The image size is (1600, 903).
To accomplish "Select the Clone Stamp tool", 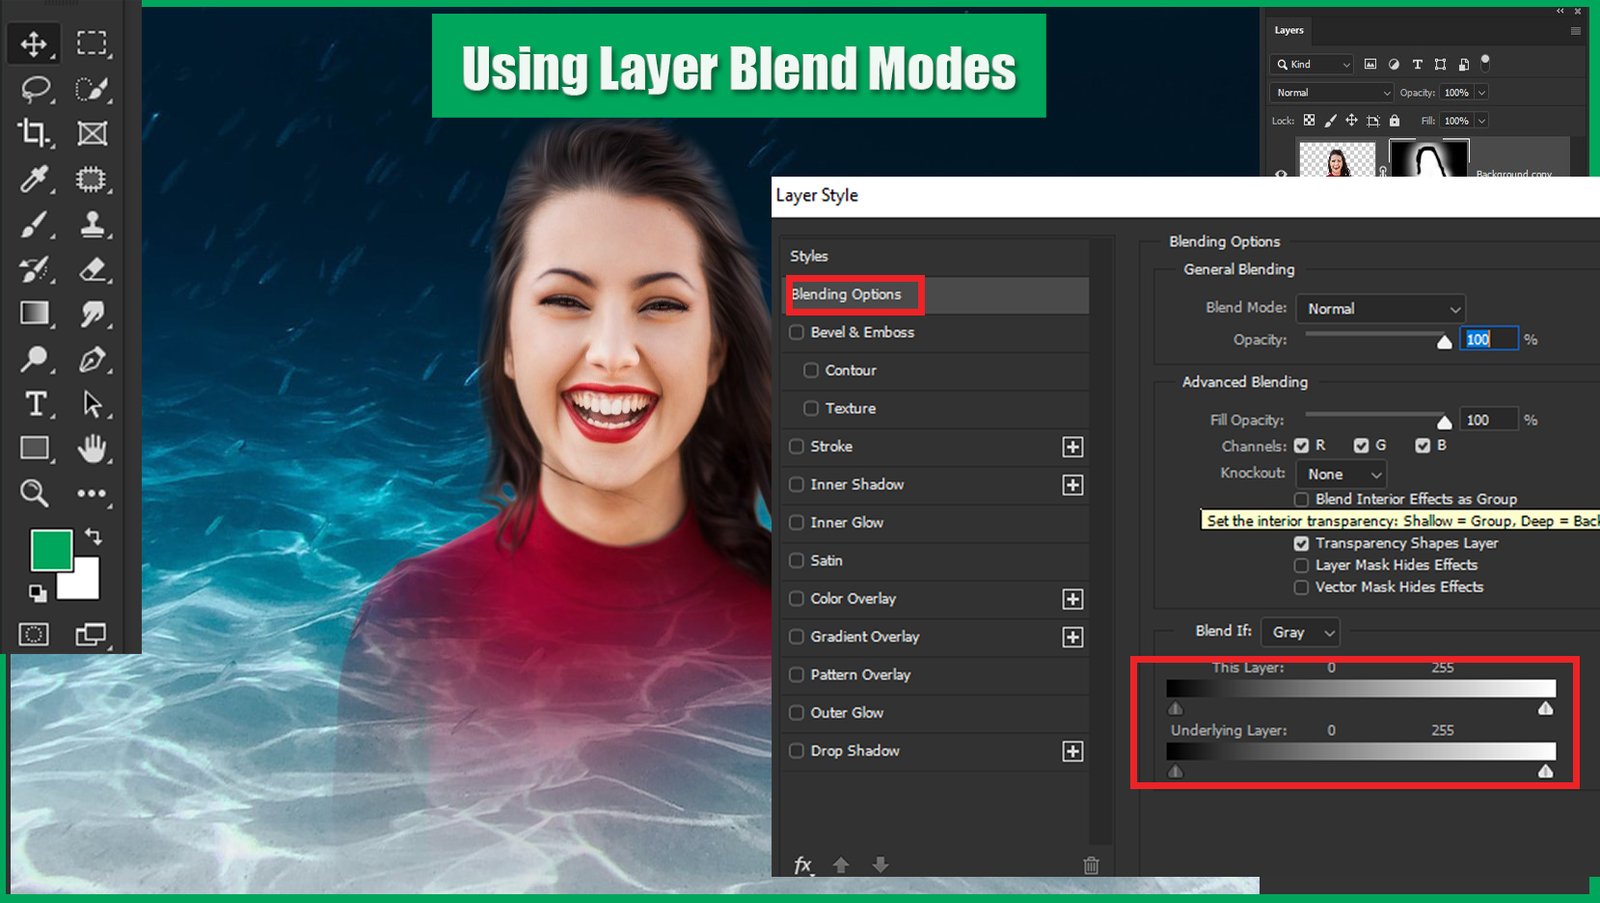I will pyautogui.click(x=92, y=224).
